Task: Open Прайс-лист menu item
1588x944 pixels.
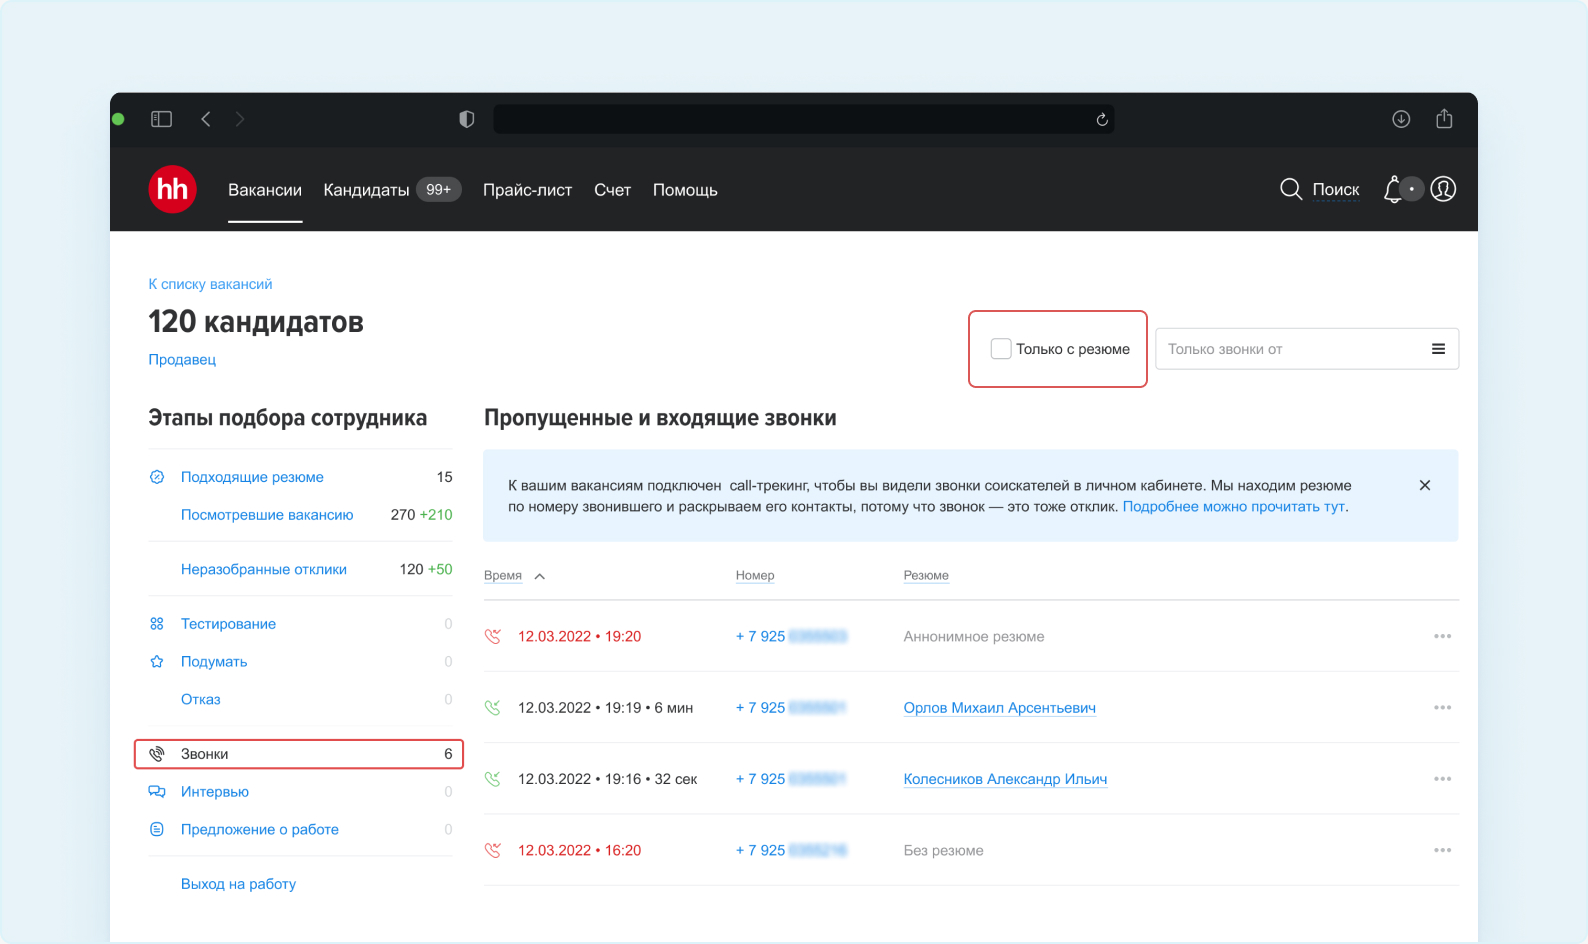Action: click(527, 190)
